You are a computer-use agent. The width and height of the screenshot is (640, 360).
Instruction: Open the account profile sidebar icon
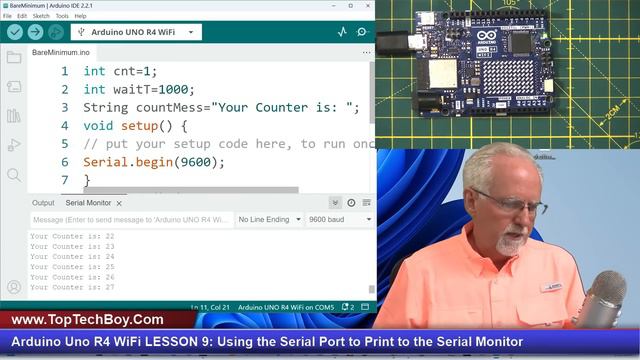point(14,287)
